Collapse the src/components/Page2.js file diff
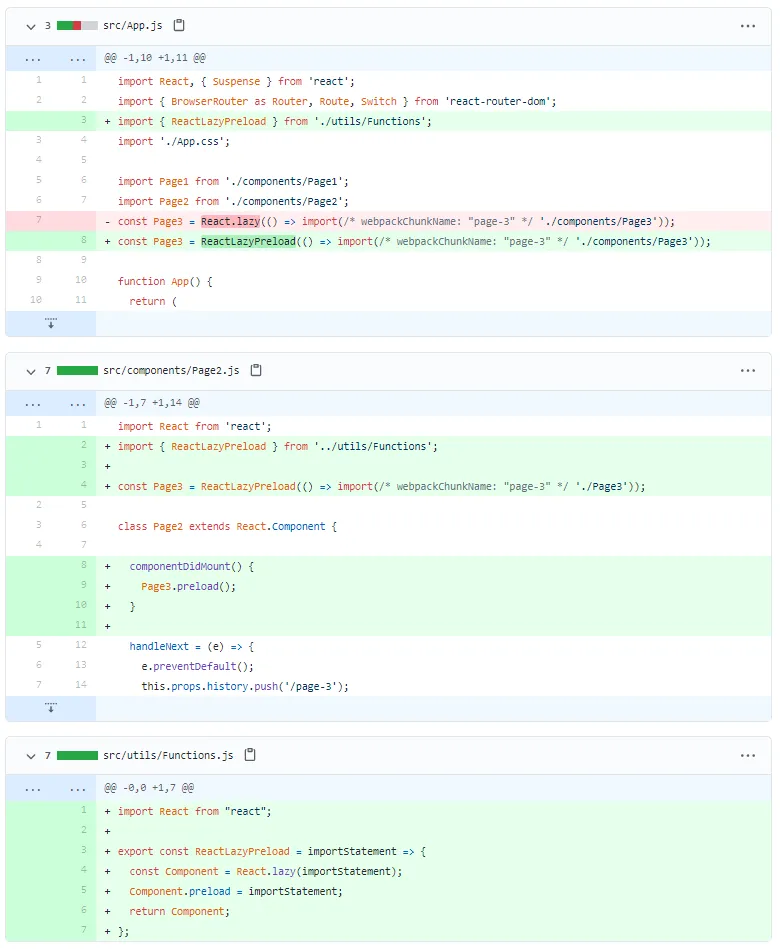 [31, 371]
